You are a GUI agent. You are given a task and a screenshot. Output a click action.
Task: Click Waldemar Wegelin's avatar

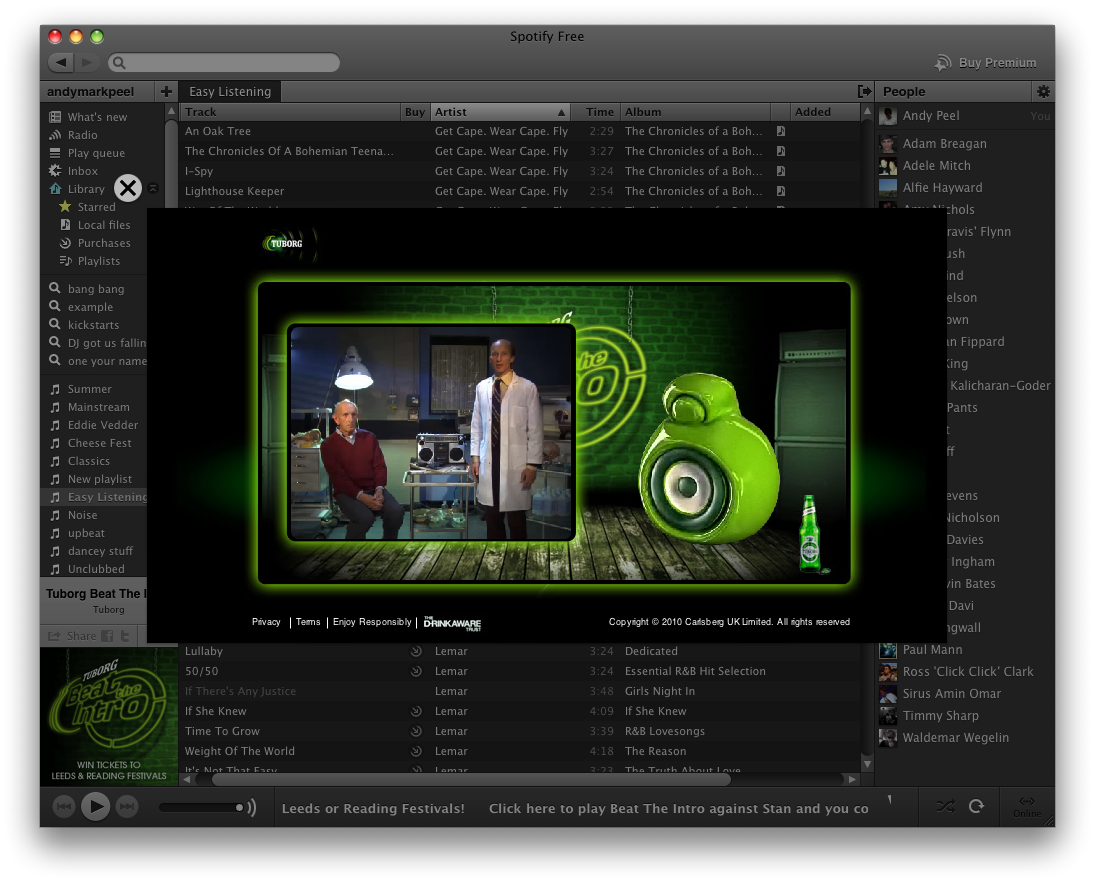tap(888, 737)
